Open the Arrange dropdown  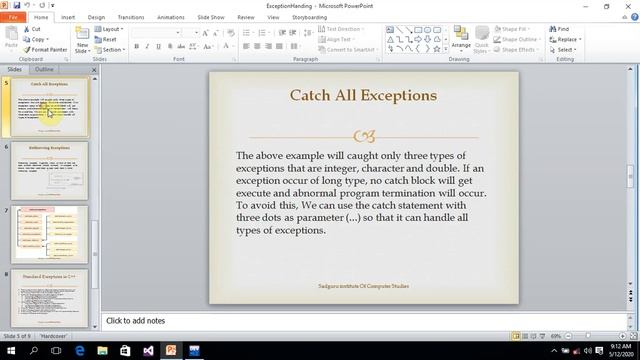(461, 40)
